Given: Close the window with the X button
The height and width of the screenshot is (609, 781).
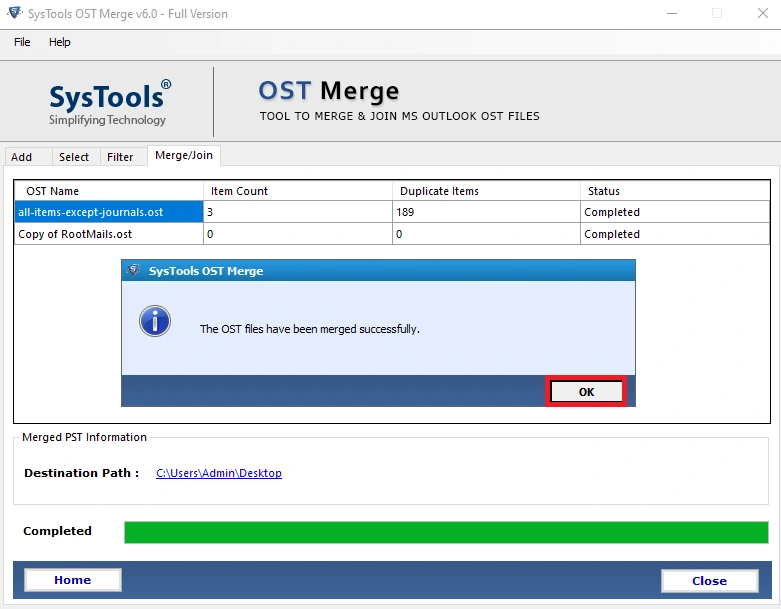Looking at the screenshot, I should pos(763,13).
